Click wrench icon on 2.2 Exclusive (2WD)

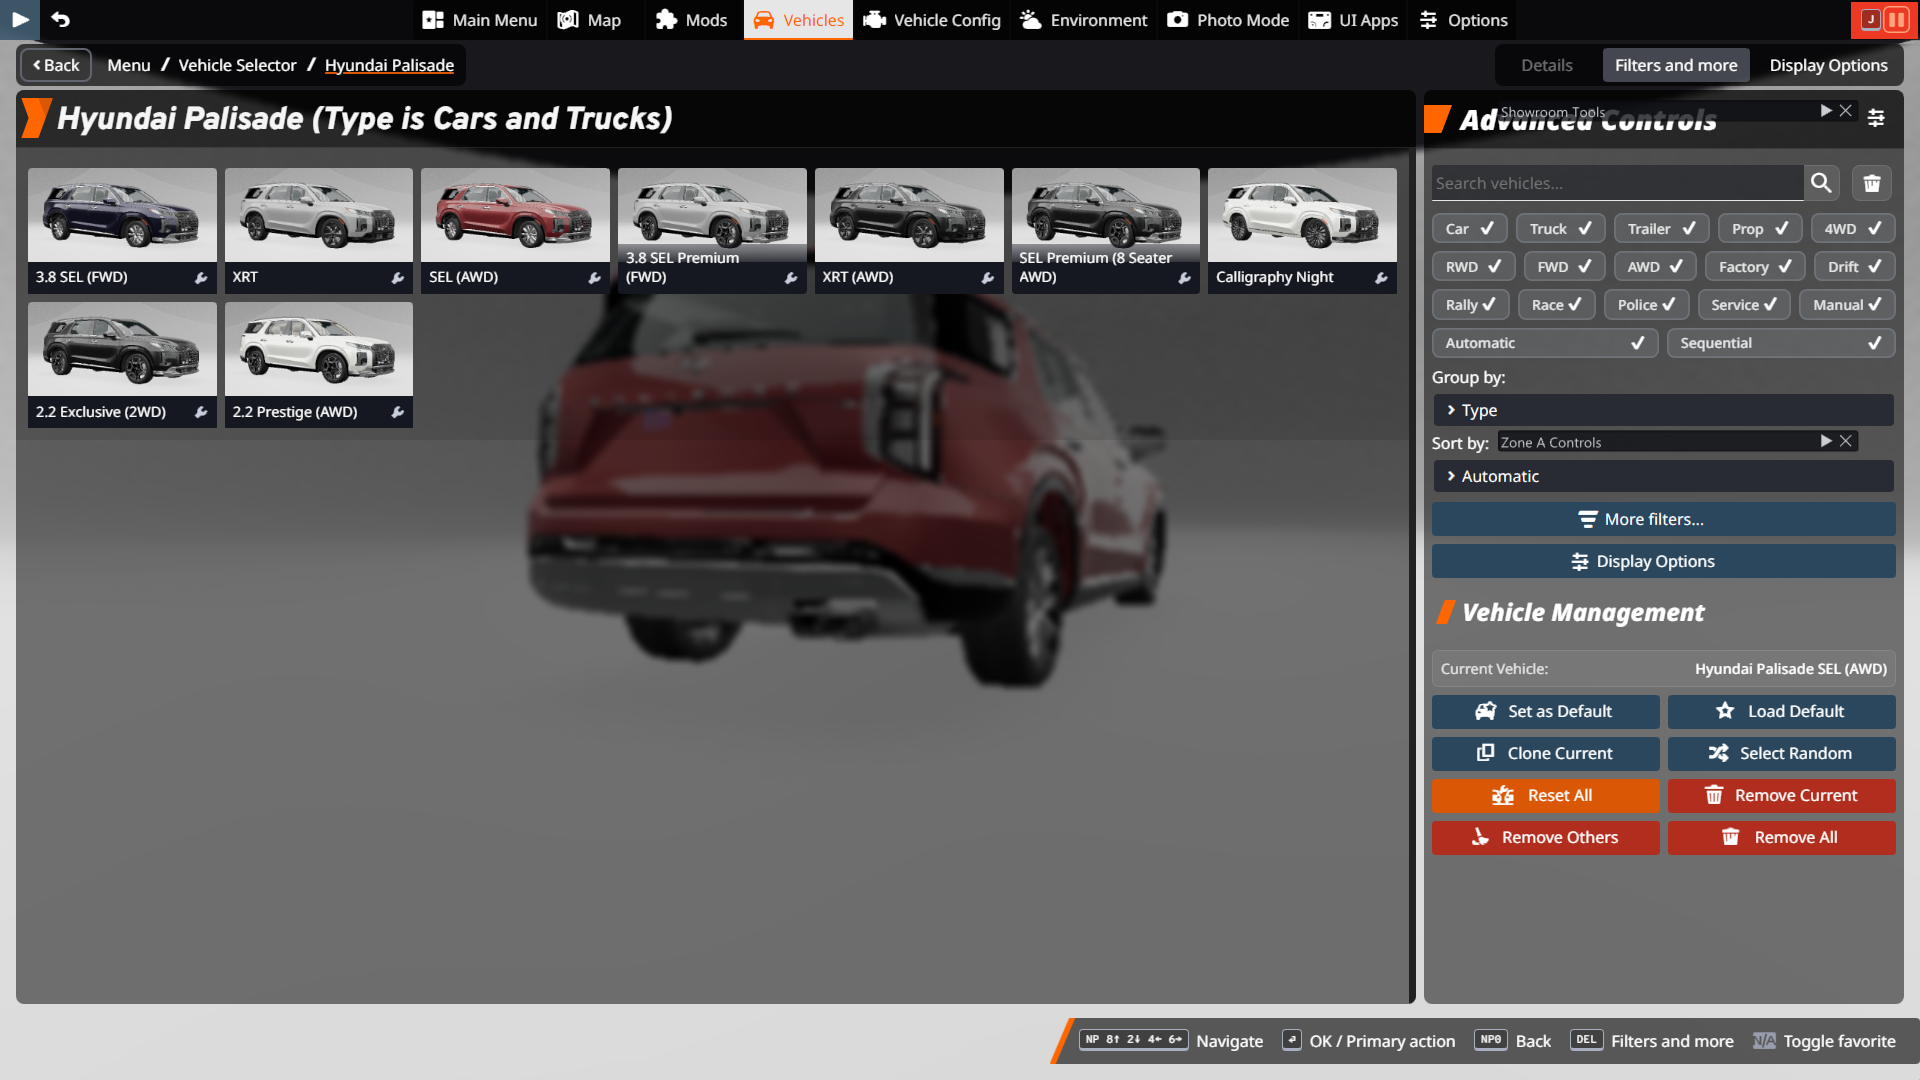click(x=201, y=412)
